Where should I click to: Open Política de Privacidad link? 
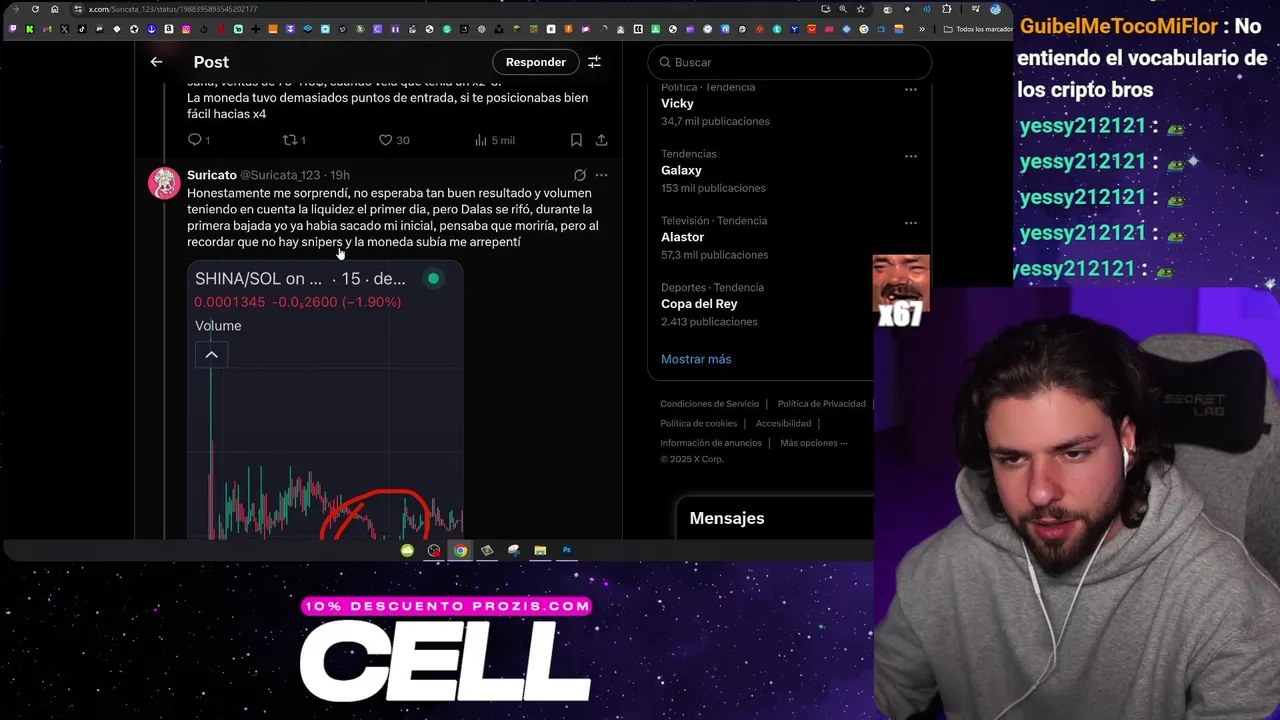(821, 404)
